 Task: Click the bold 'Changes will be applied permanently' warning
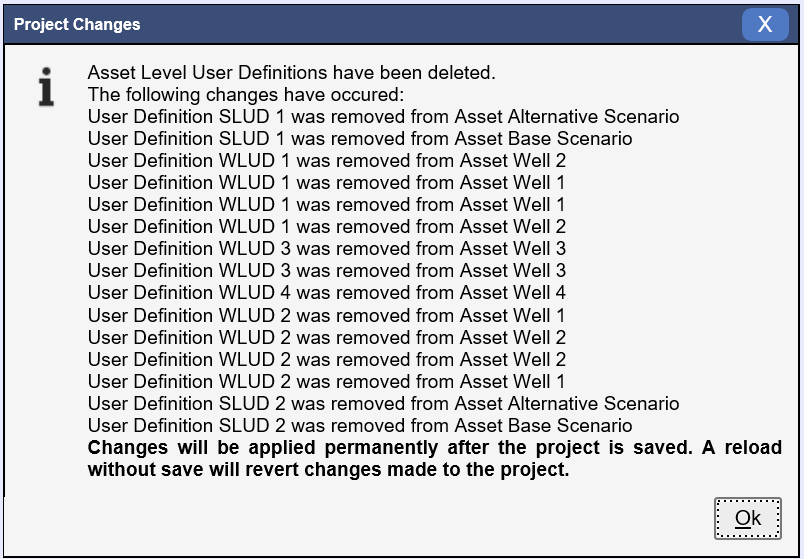434,447
